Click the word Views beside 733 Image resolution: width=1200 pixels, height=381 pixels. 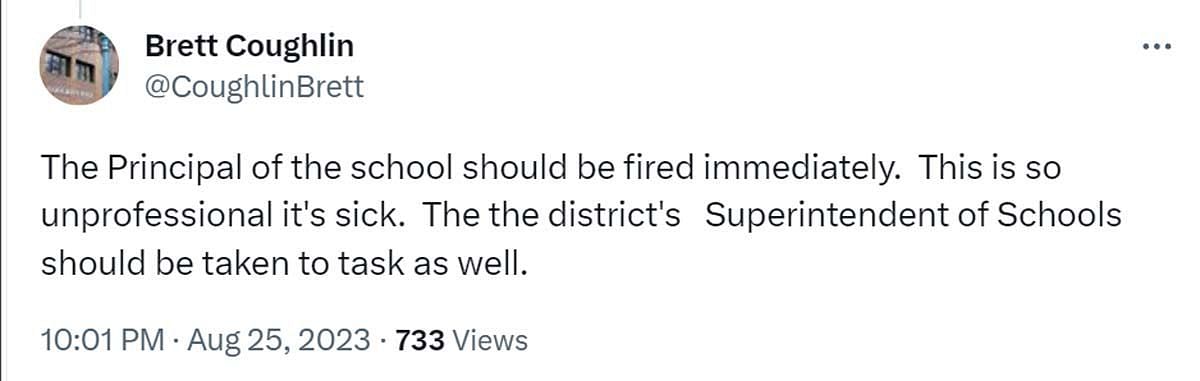click(x=490, y=340)
